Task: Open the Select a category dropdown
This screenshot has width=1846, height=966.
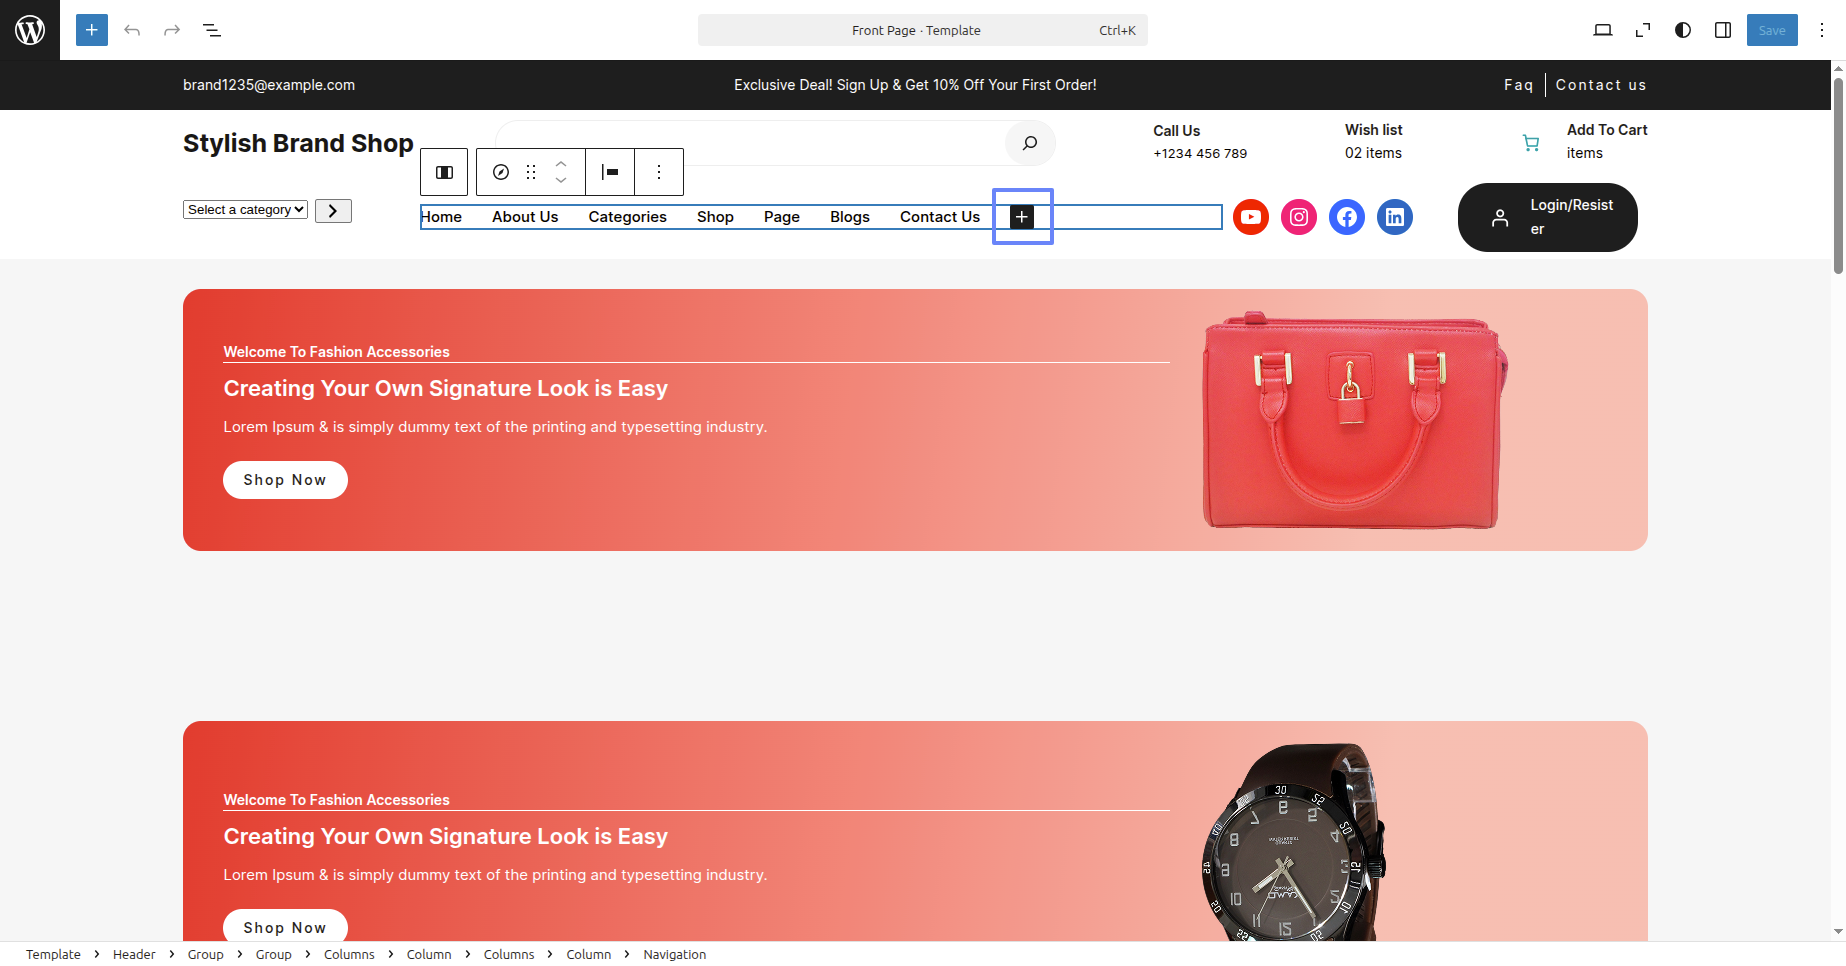Action: pos(245,210)
